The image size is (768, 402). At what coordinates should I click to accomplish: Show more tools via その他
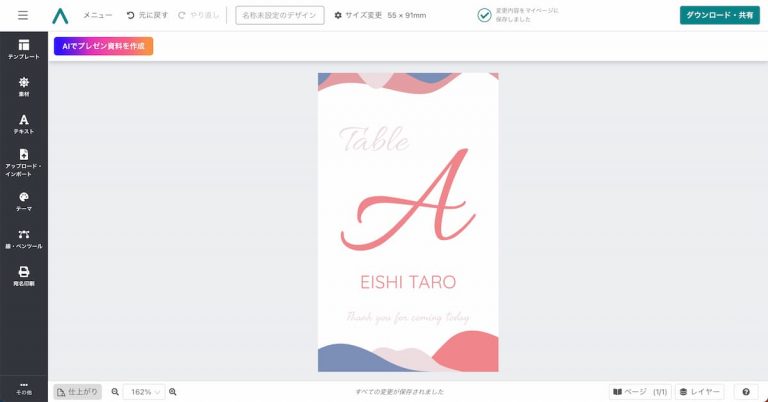(x=24, y=389)
